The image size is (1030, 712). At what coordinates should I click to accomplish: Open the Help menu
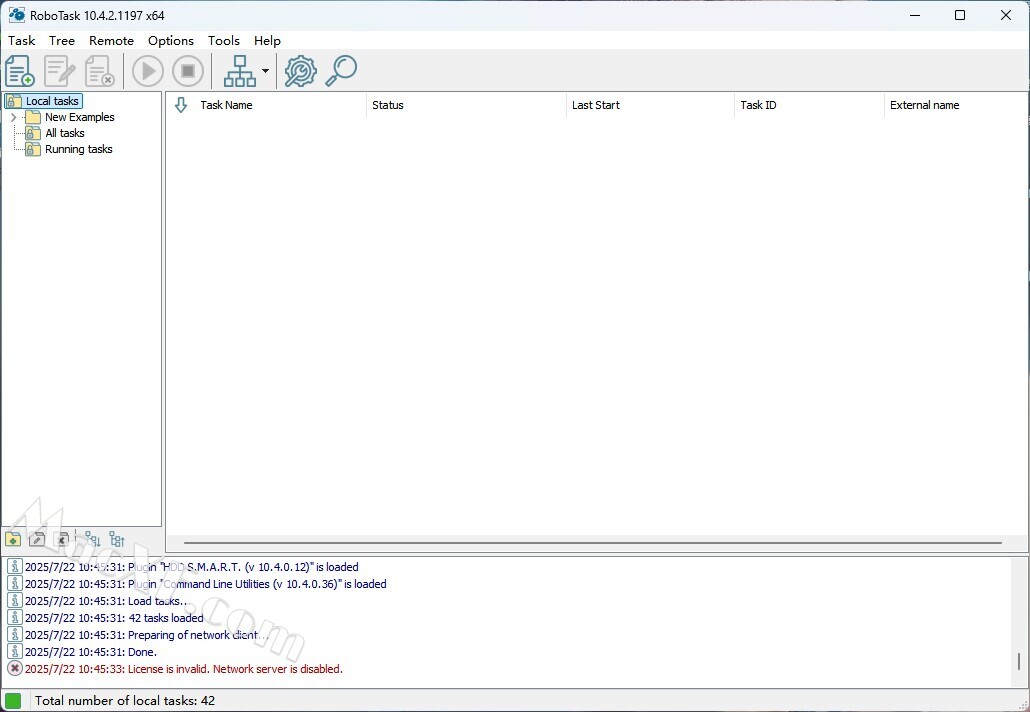pos(267,41)
